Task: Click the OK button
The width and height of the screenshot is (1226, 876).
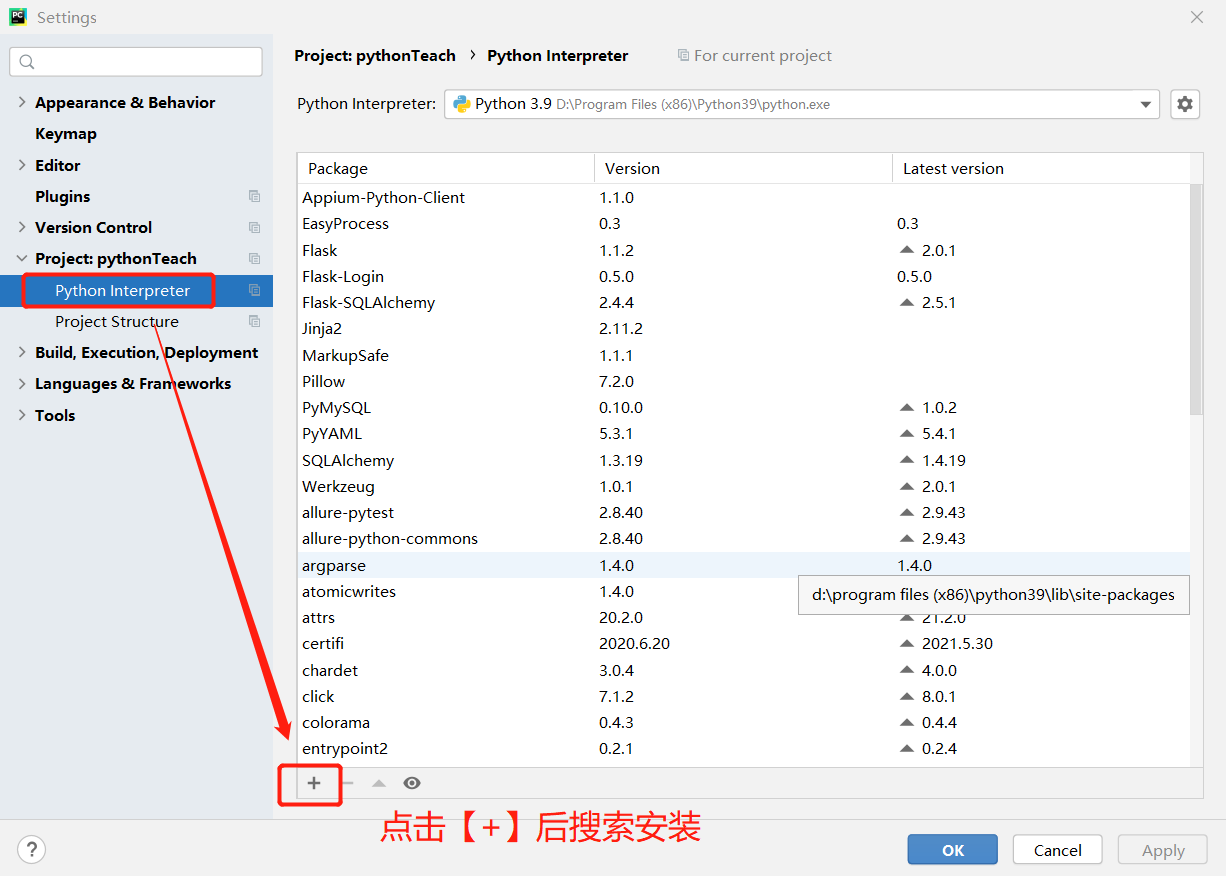Action: [953, 850]
